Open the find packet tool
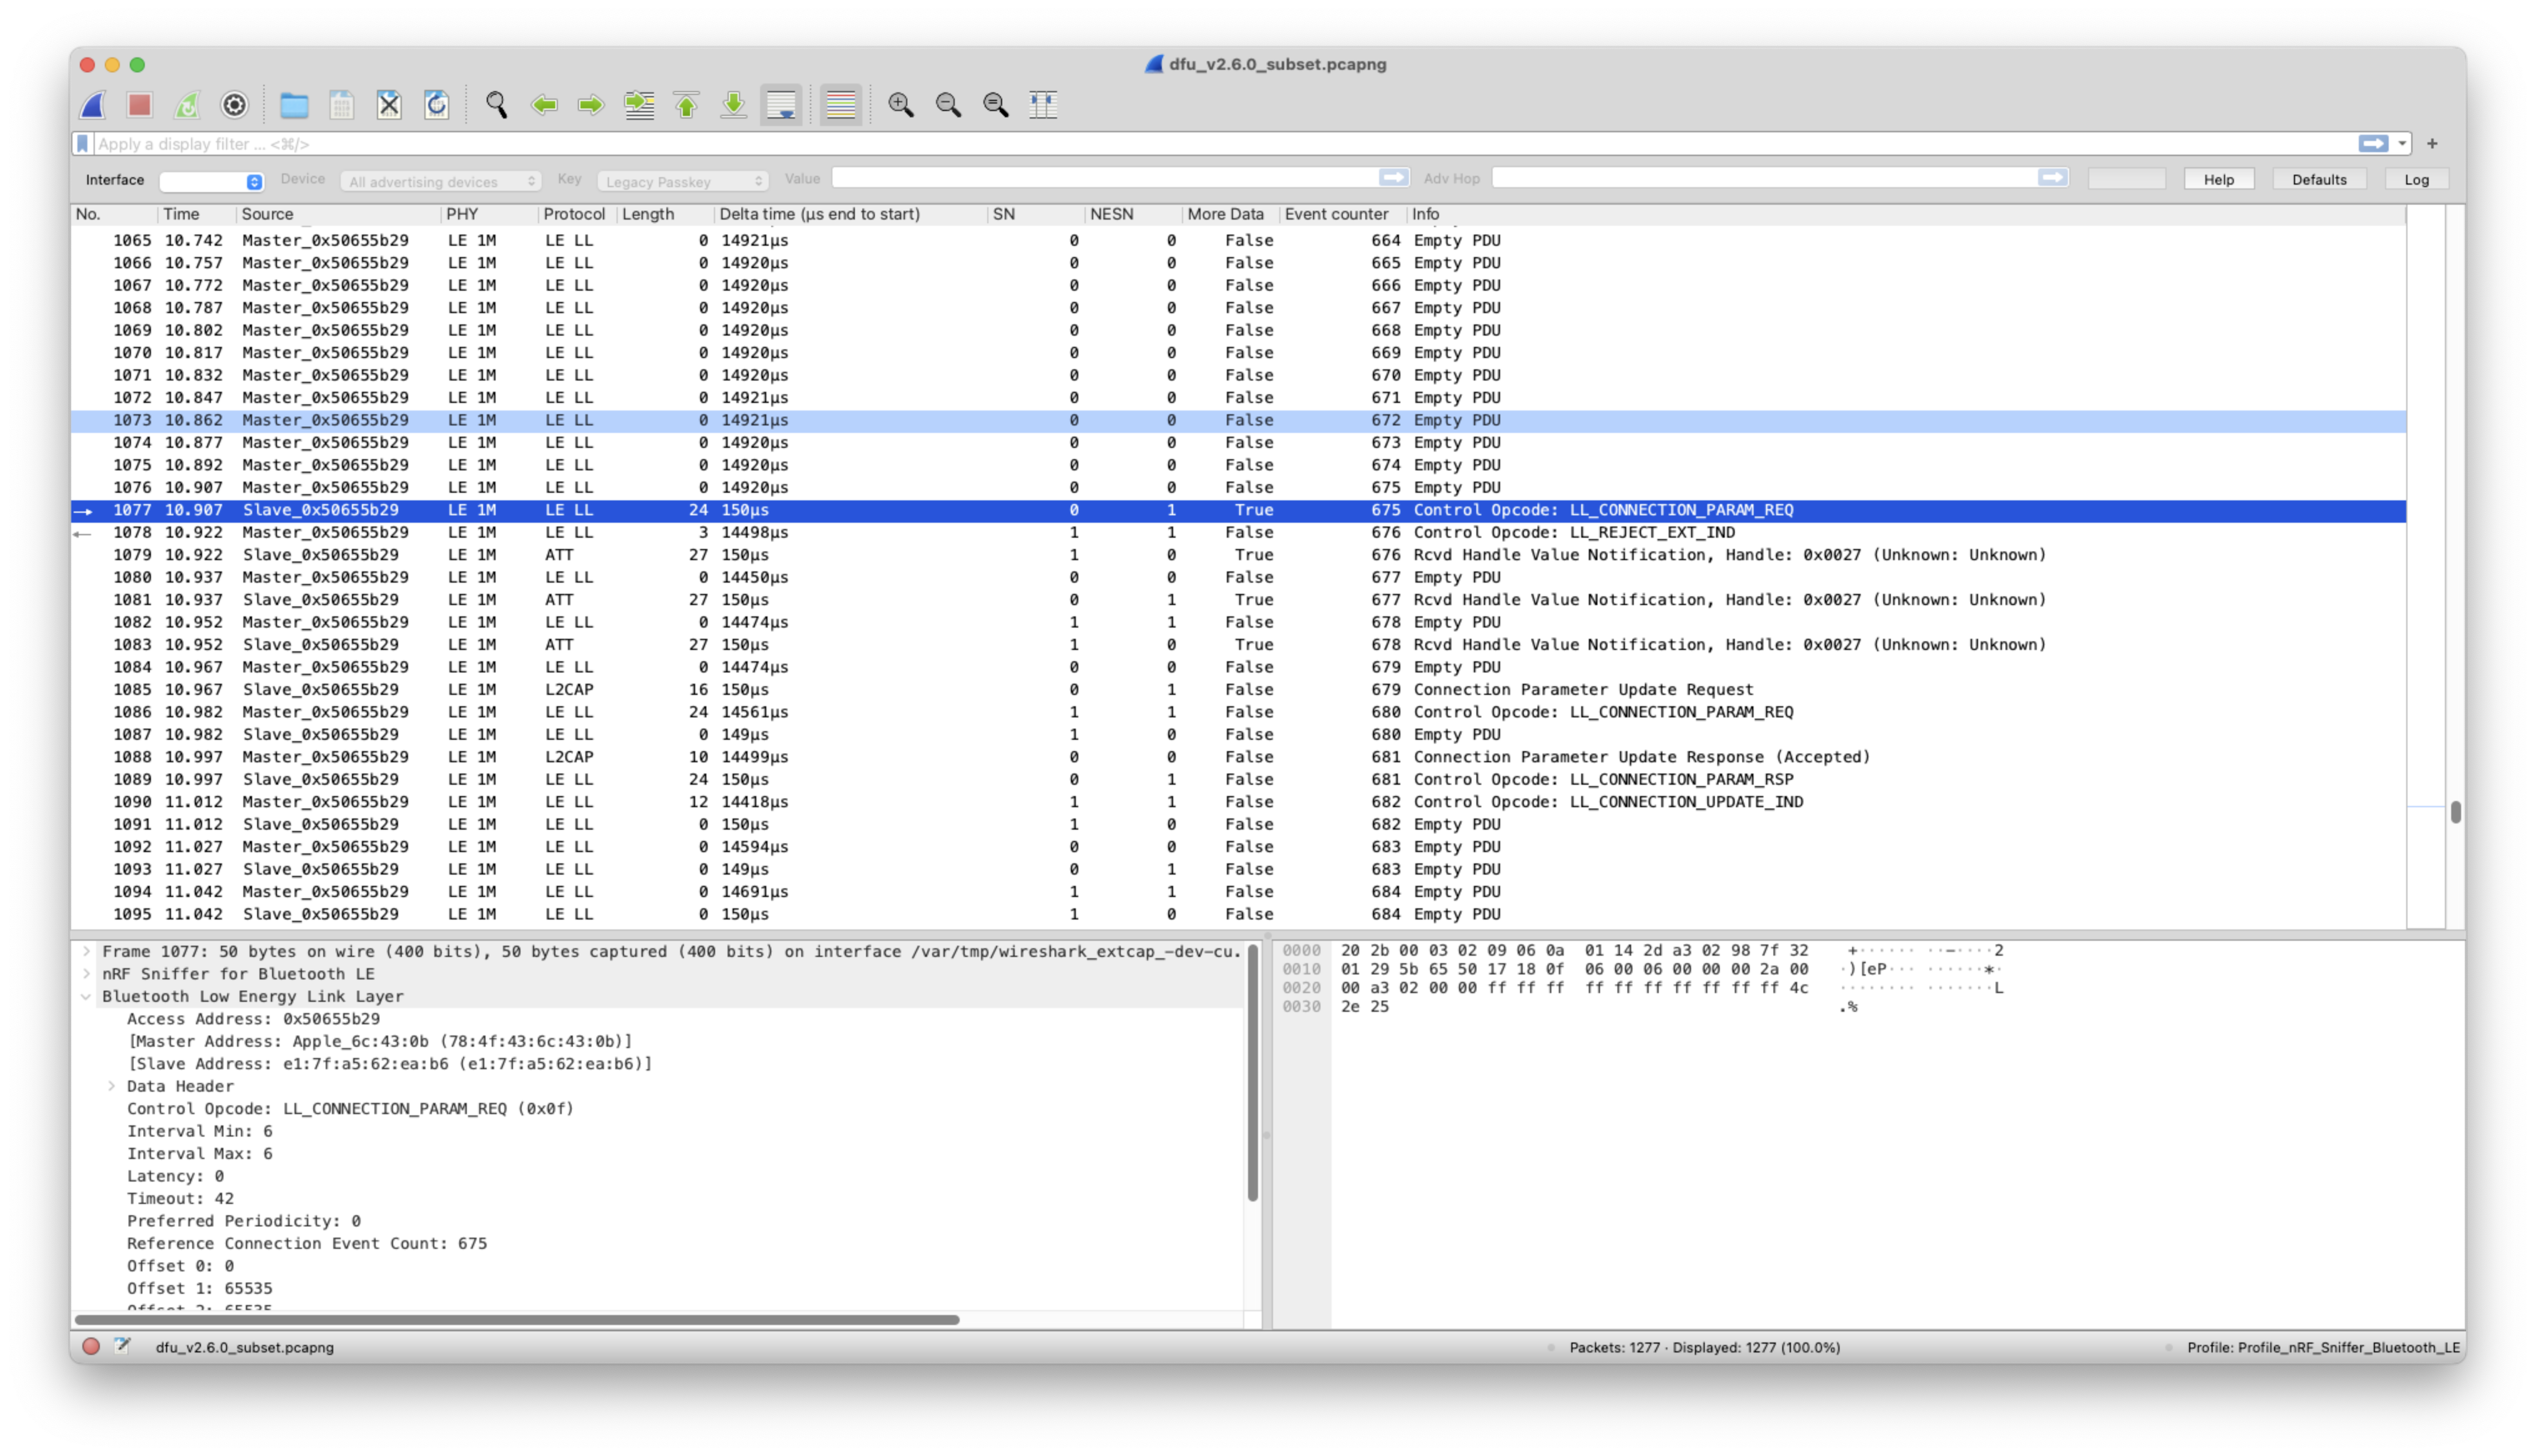Screen dimensions: 2536x1456 click(x=497, y=105)
